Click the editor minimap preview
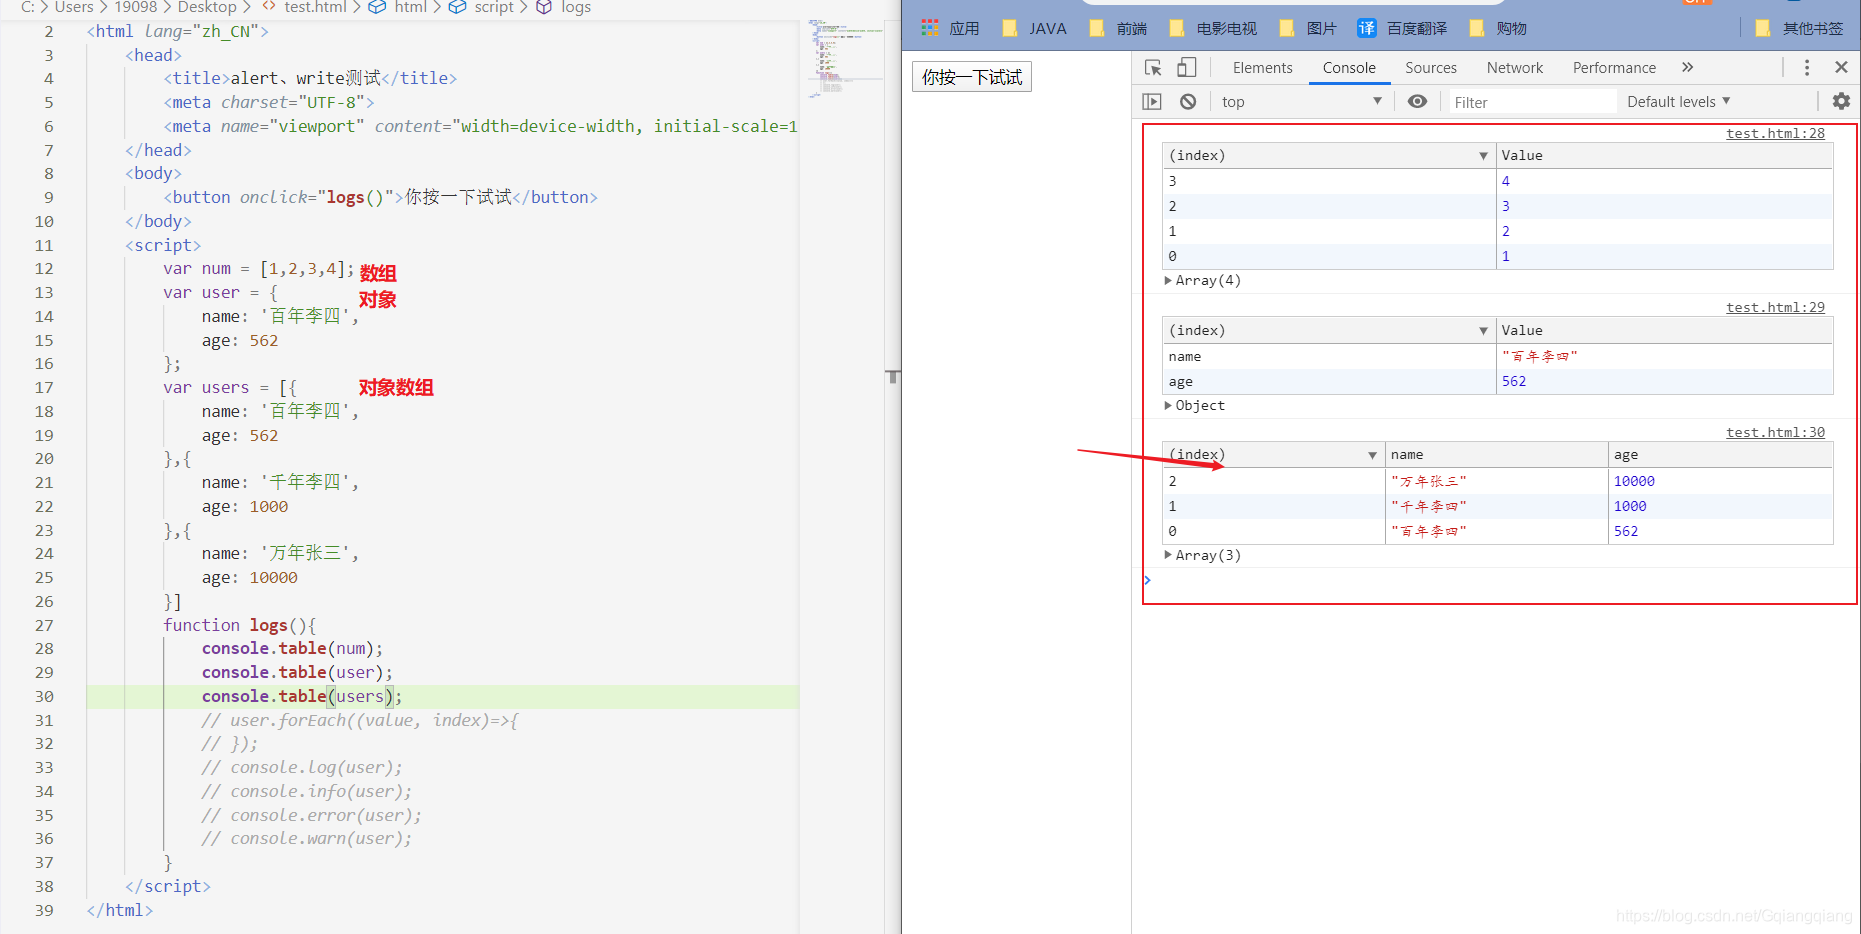This screenshot has width=1861, height=934. pyautogui.click(x=843, y=56)
